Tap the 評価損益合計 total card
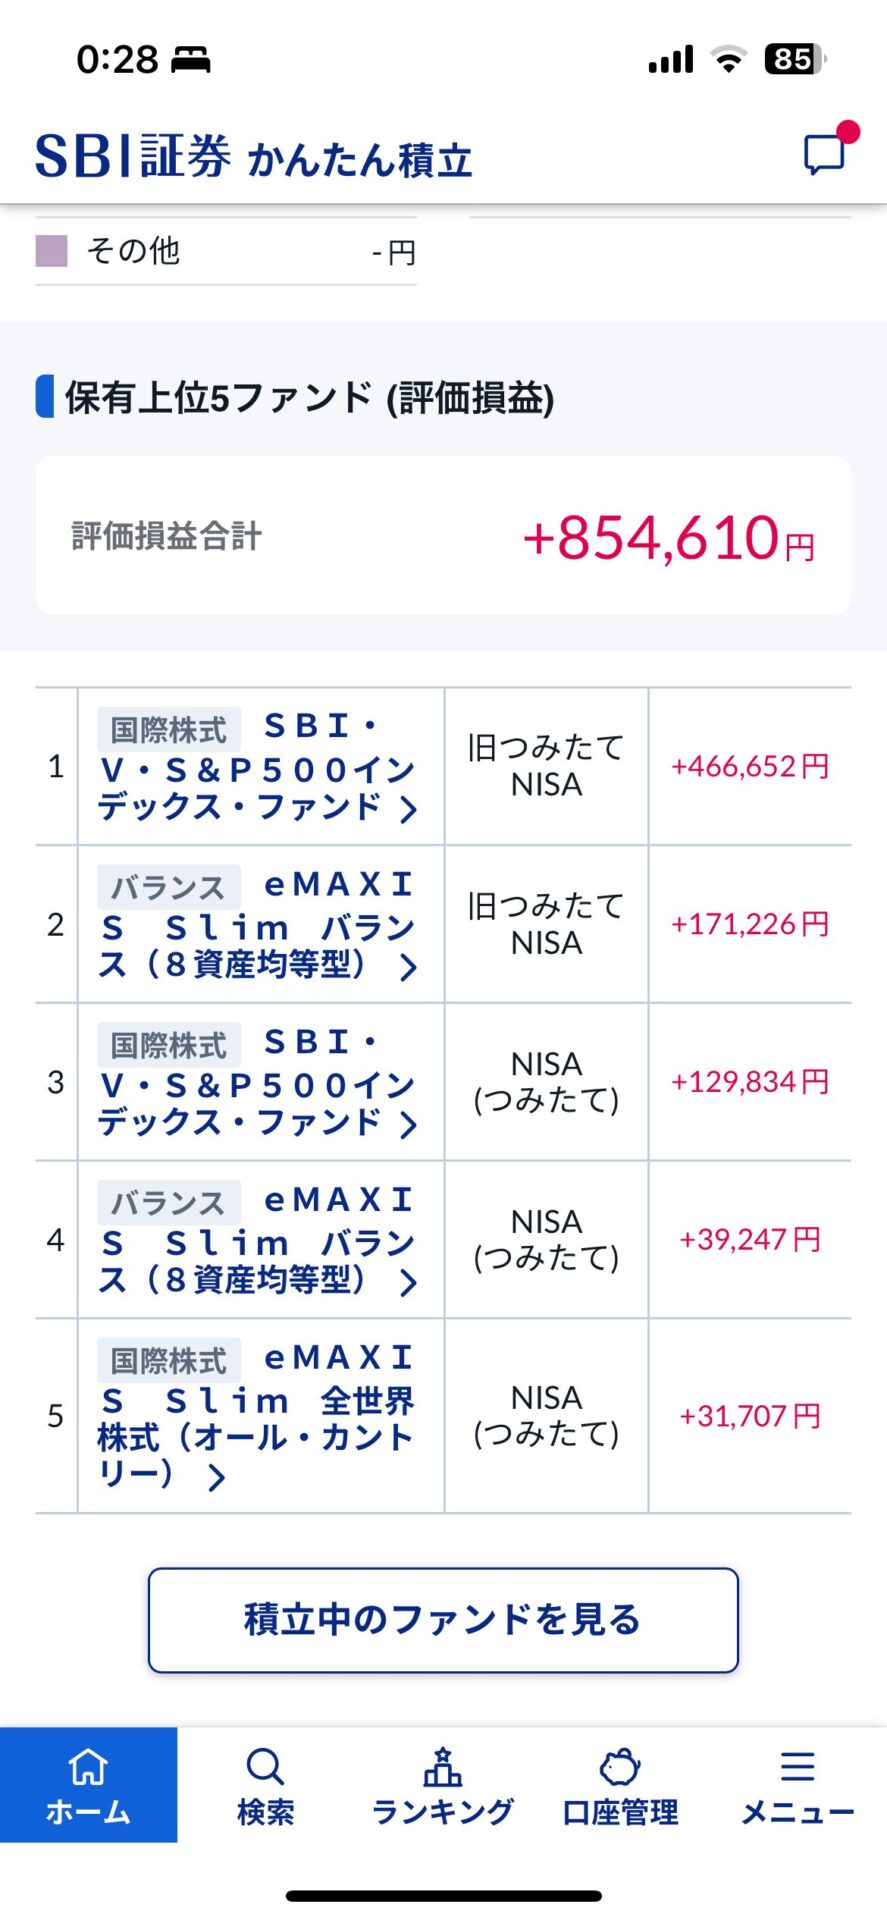The image size is (887, 1920). 443,536
